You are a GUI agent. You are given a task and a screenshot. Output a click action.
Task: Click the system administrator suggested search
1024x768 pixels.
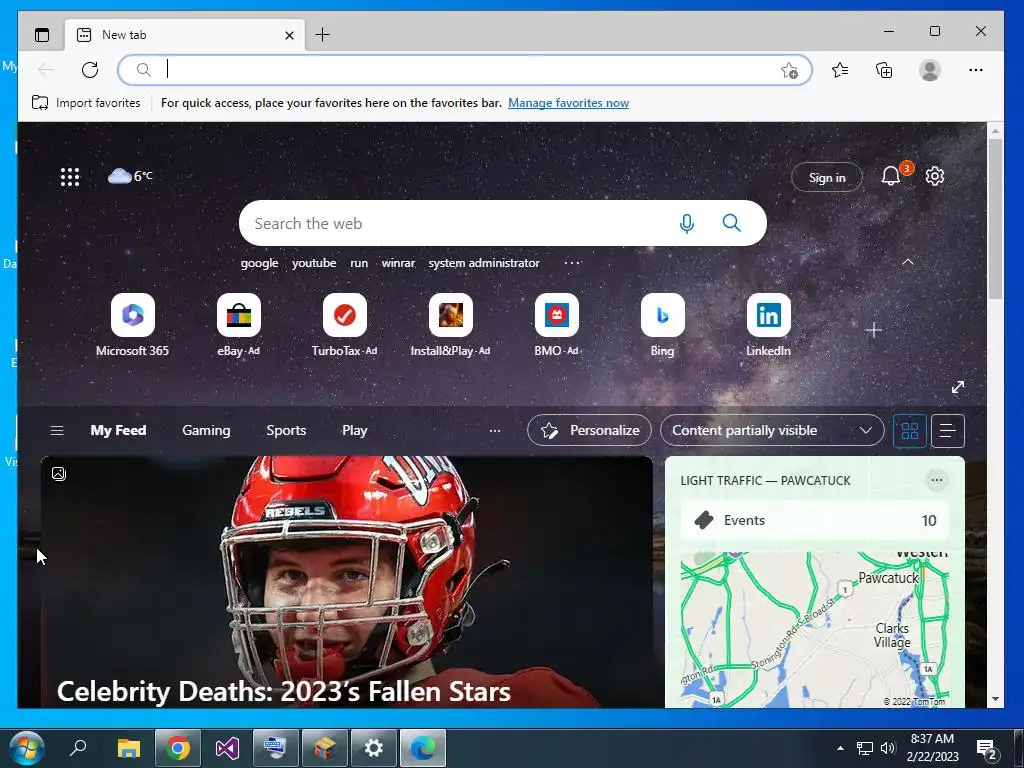click(484, 263)
